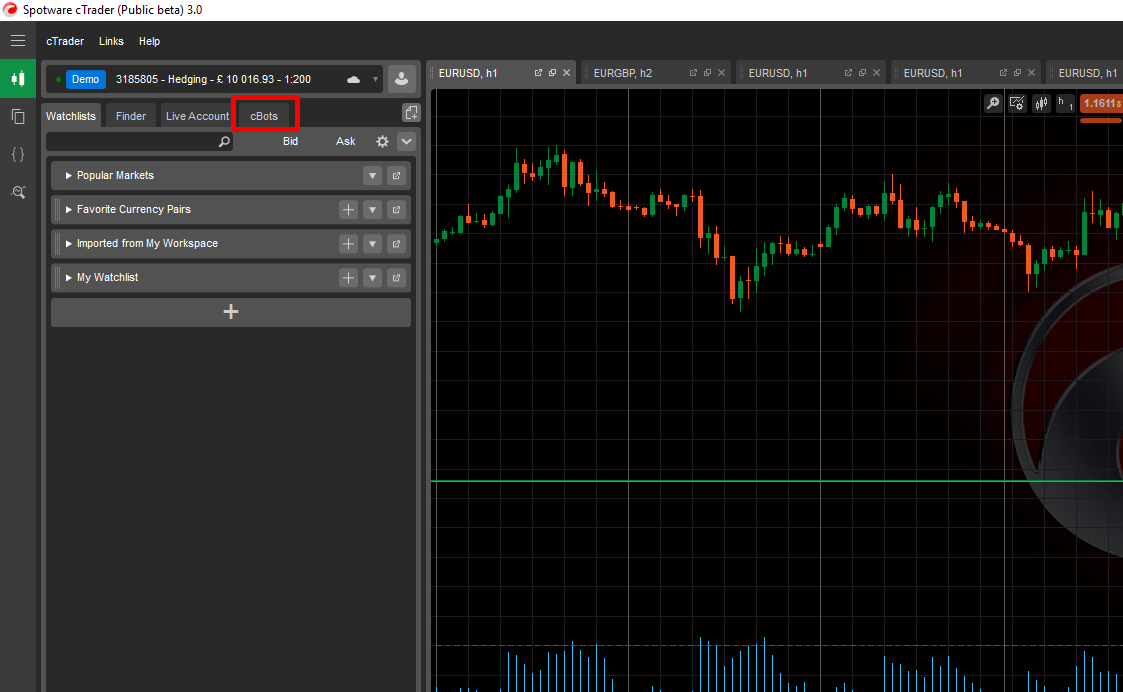Close the active EURUSD, h1 chart tab

pos(567,73)
